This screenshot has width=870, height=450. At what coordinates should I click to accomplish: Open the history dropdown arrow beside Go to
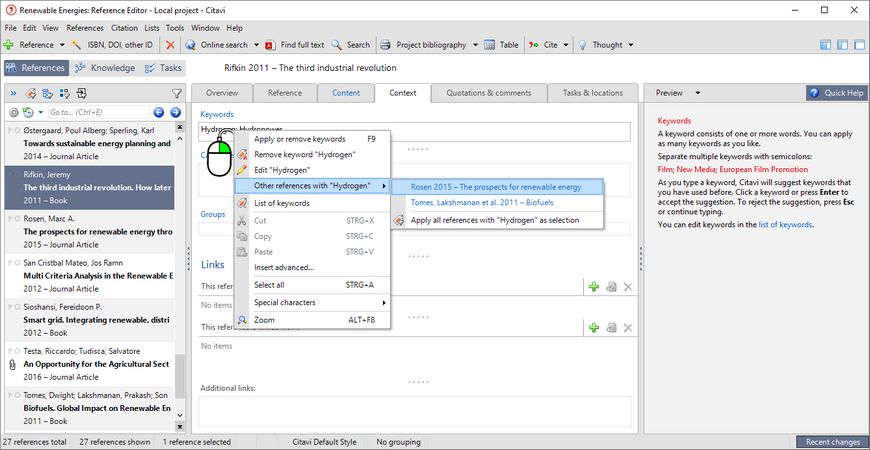(41, 113)
